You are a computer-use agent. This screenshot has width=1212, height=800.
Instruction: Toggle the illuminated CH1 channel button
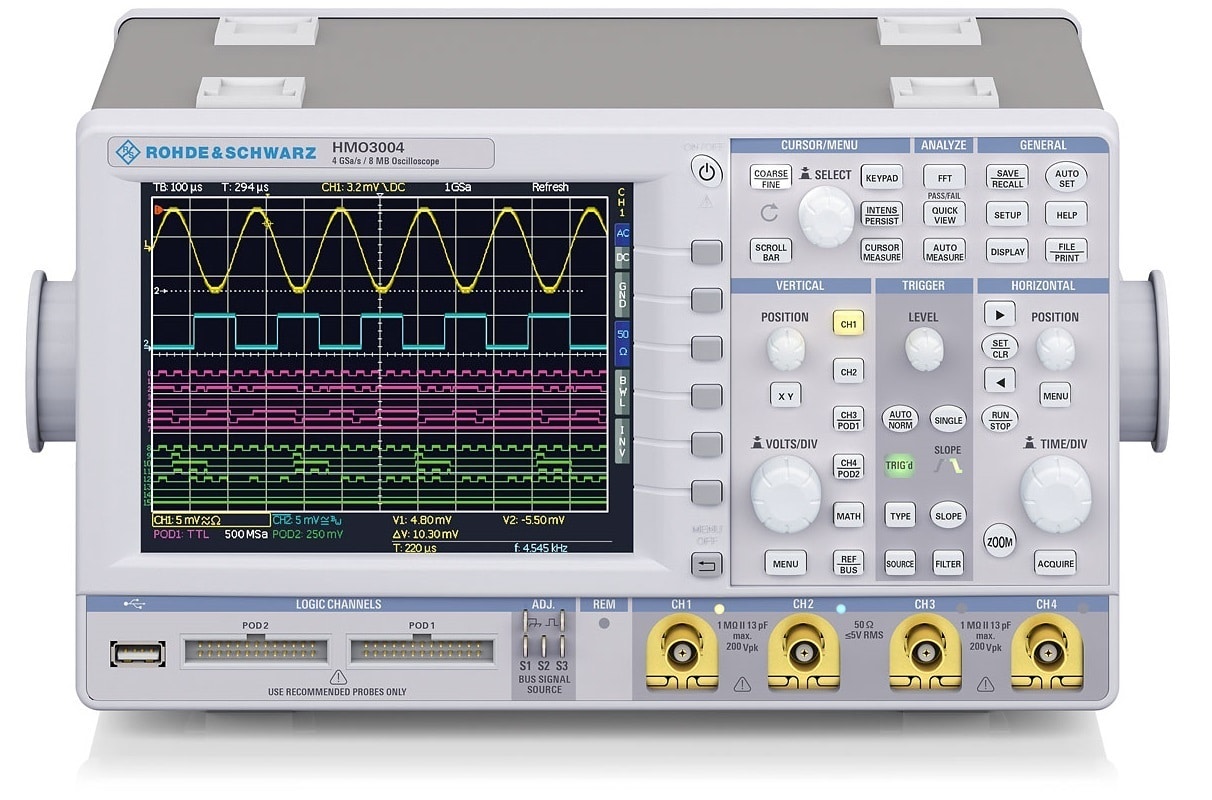point(848,324)
